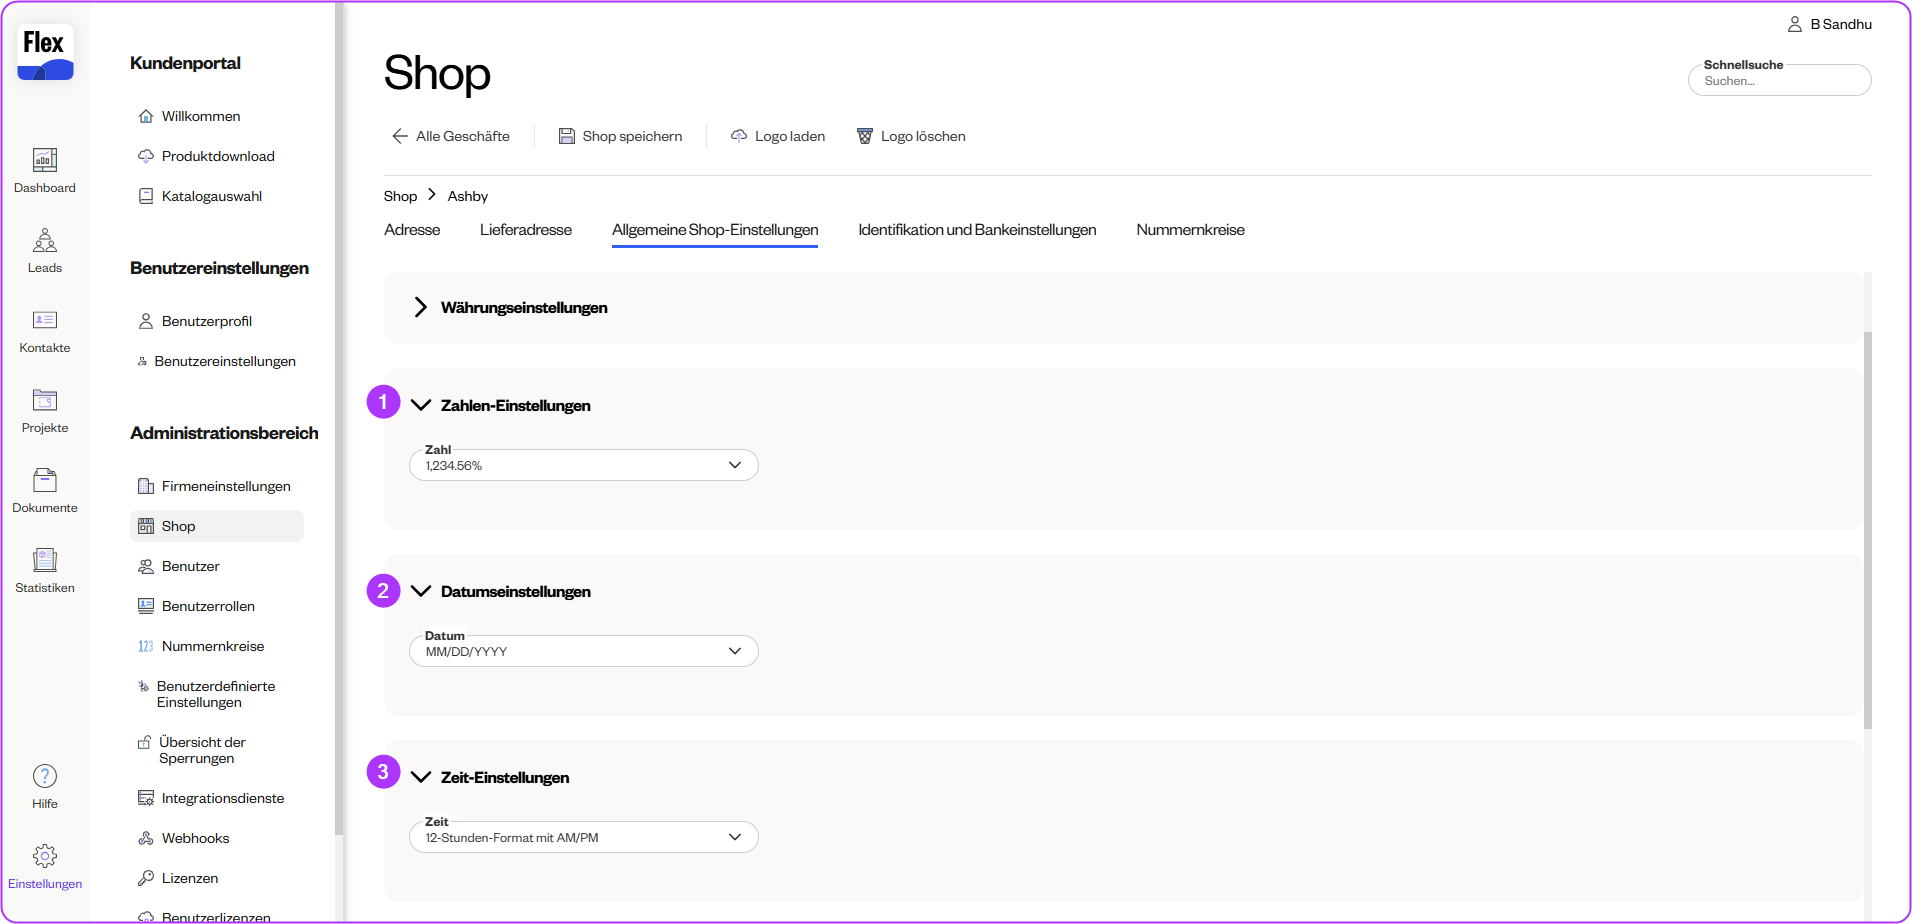Open the Datum format dropdown
Image resolution: width=1912 pixels, height=924 pixels.
tap(583, 651)
